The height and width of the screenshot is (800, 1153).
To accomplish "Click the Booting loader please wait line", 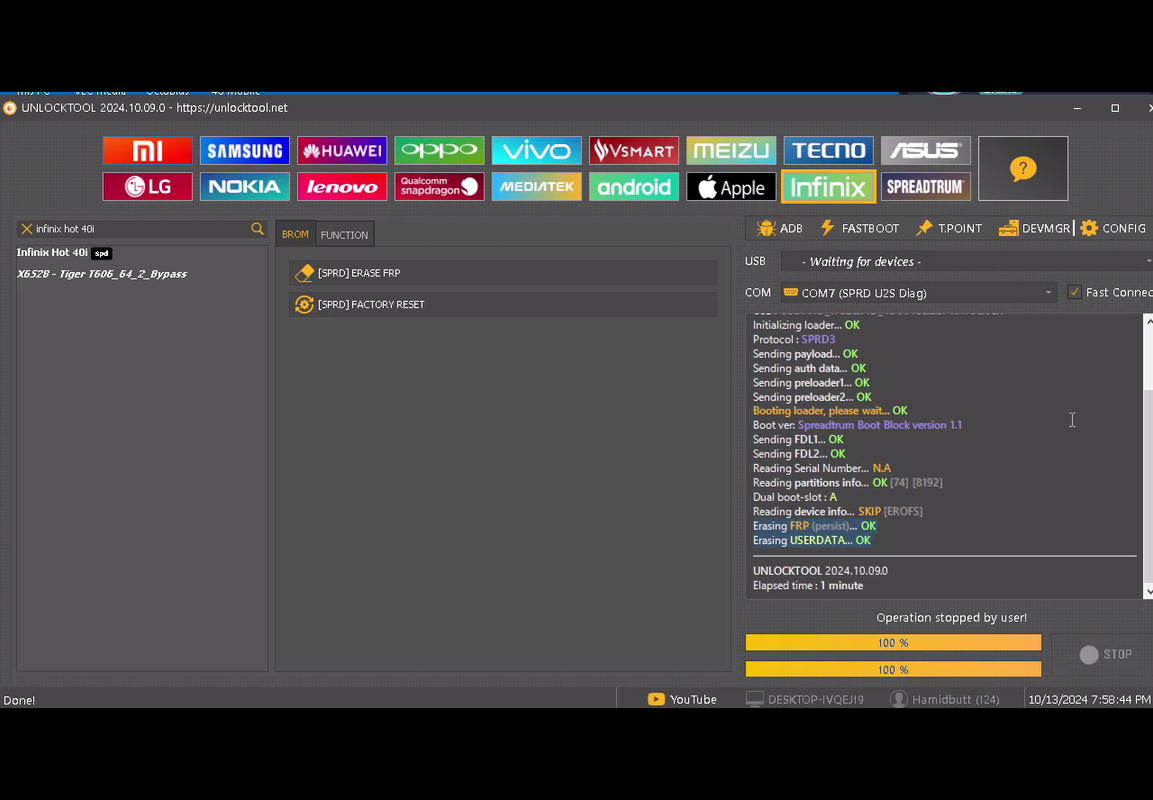I will click(830, 411).
